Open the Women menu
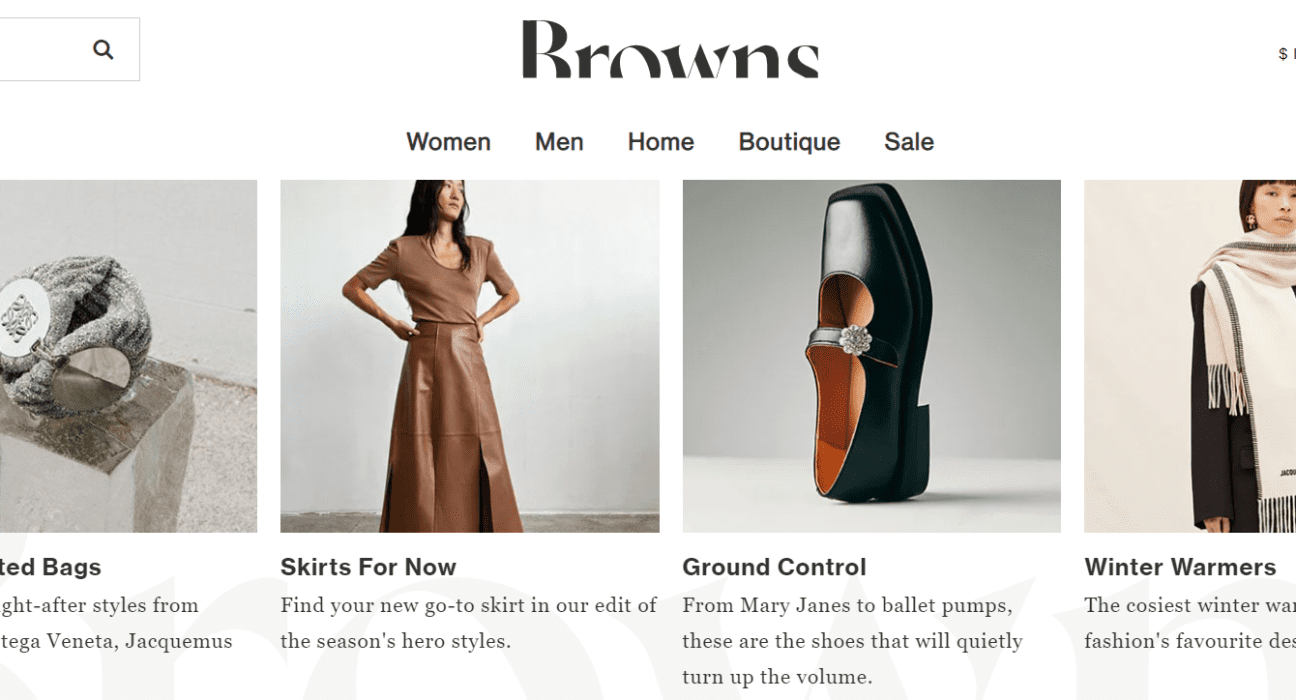1296x700 pixels. coord(448,142)
